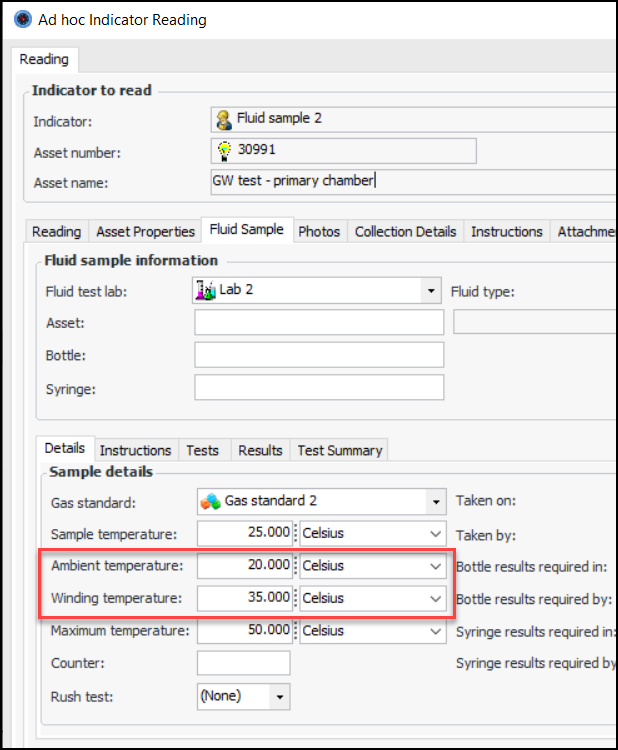Screen dimensions: 618x750
Task: Click the lightbulb icon beside asset number
Action: click(x=224, y=150)
